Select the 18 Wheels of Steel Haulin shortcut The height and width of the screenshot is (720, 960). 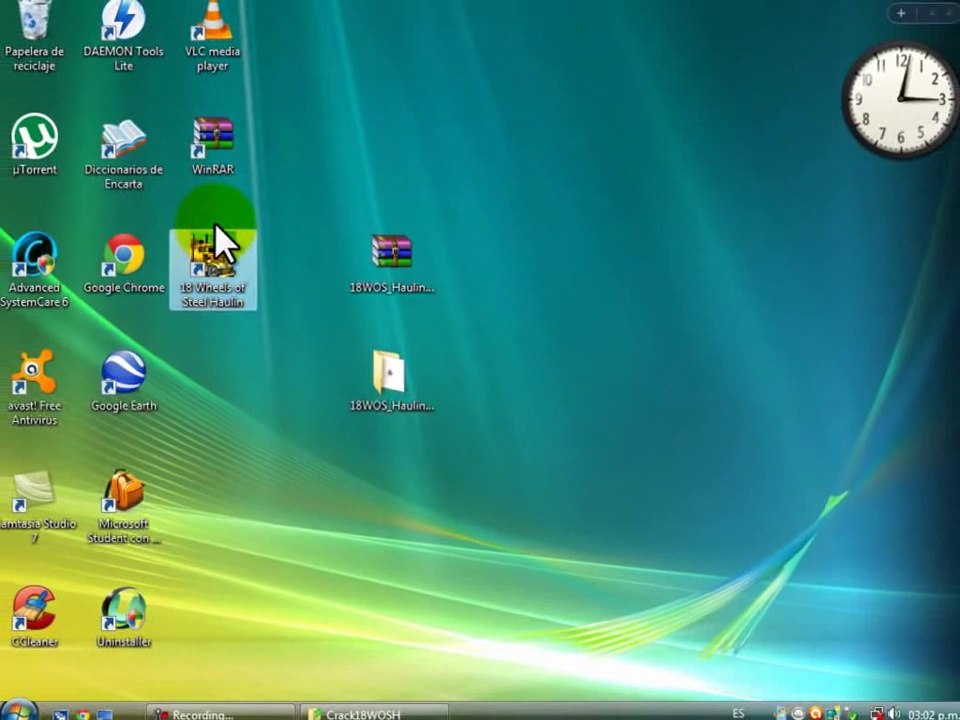pyautogui.click(x=212, y=270)
